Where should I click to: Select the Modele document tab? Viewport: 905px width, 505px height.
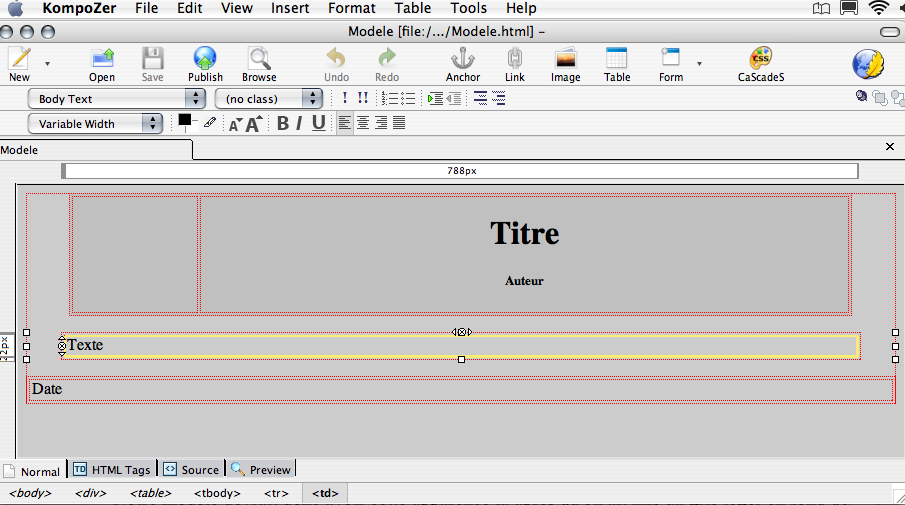(x=96, y=150)
